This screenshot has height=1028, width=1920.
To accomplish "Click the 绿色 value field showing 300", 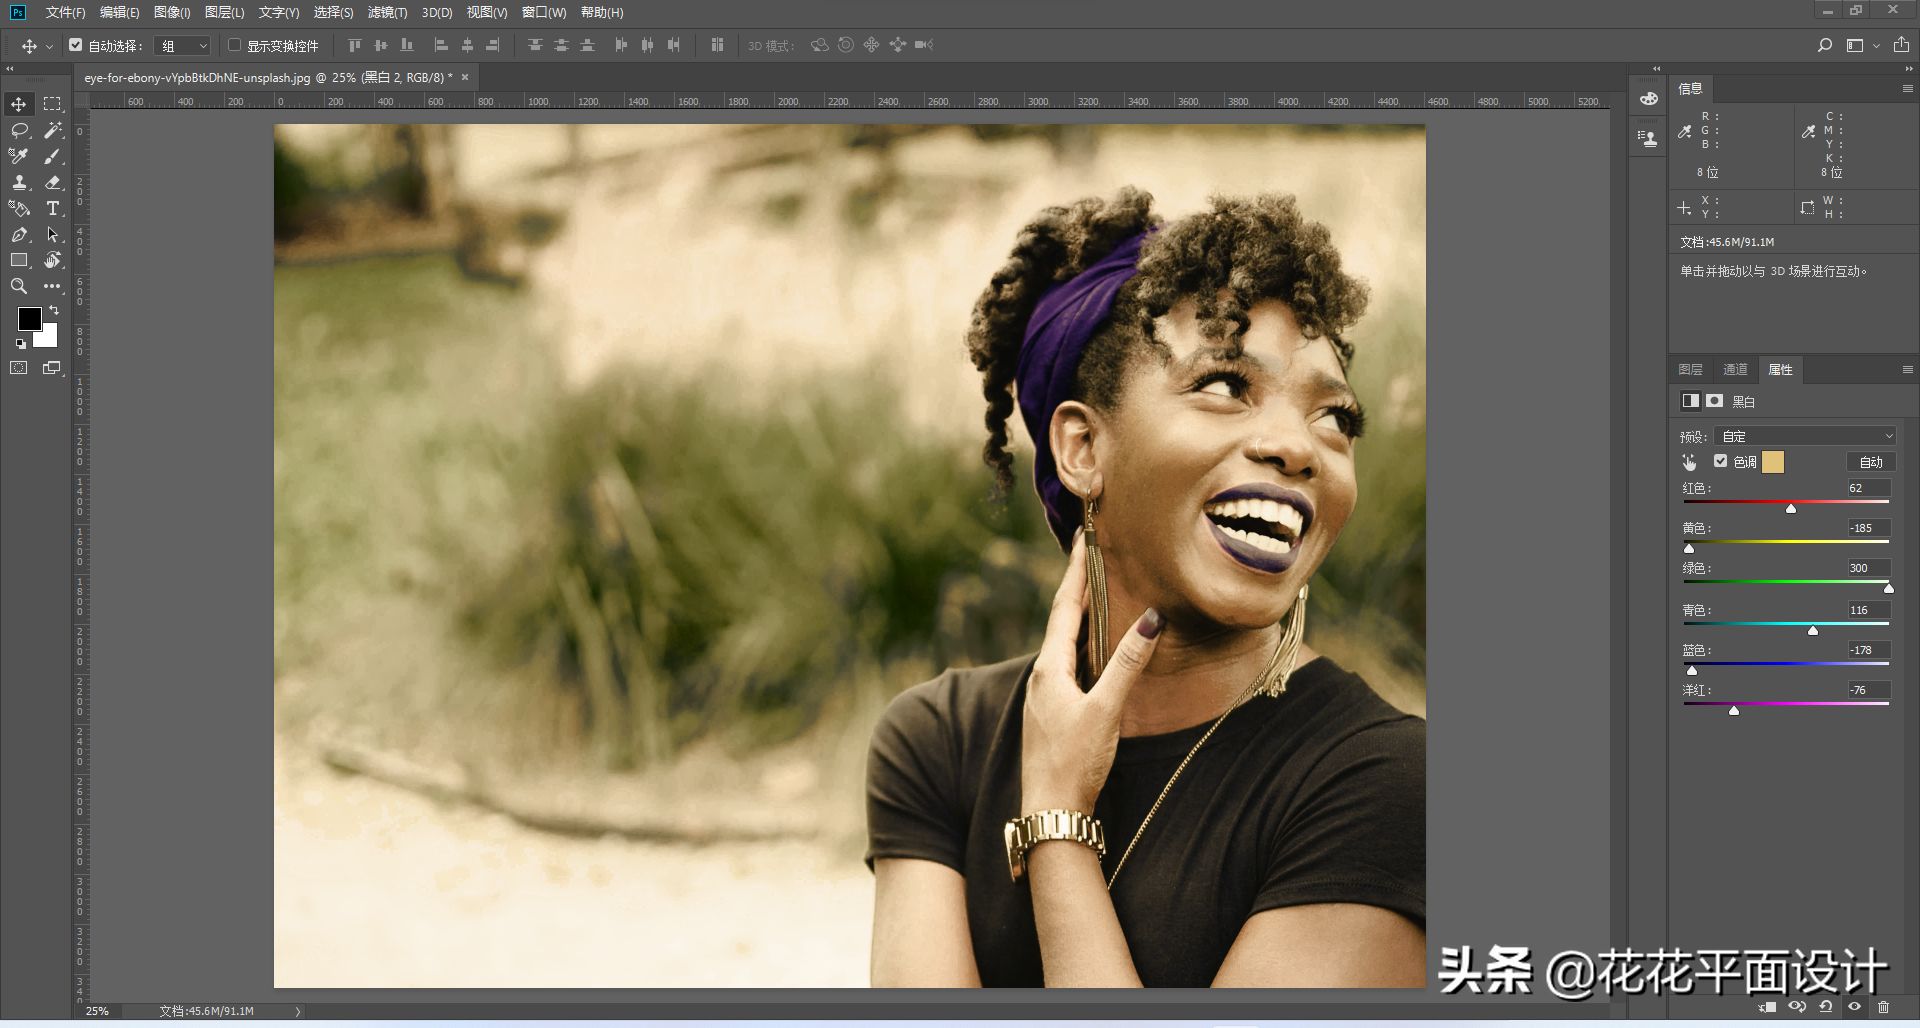I will [x=1868, y=568].
